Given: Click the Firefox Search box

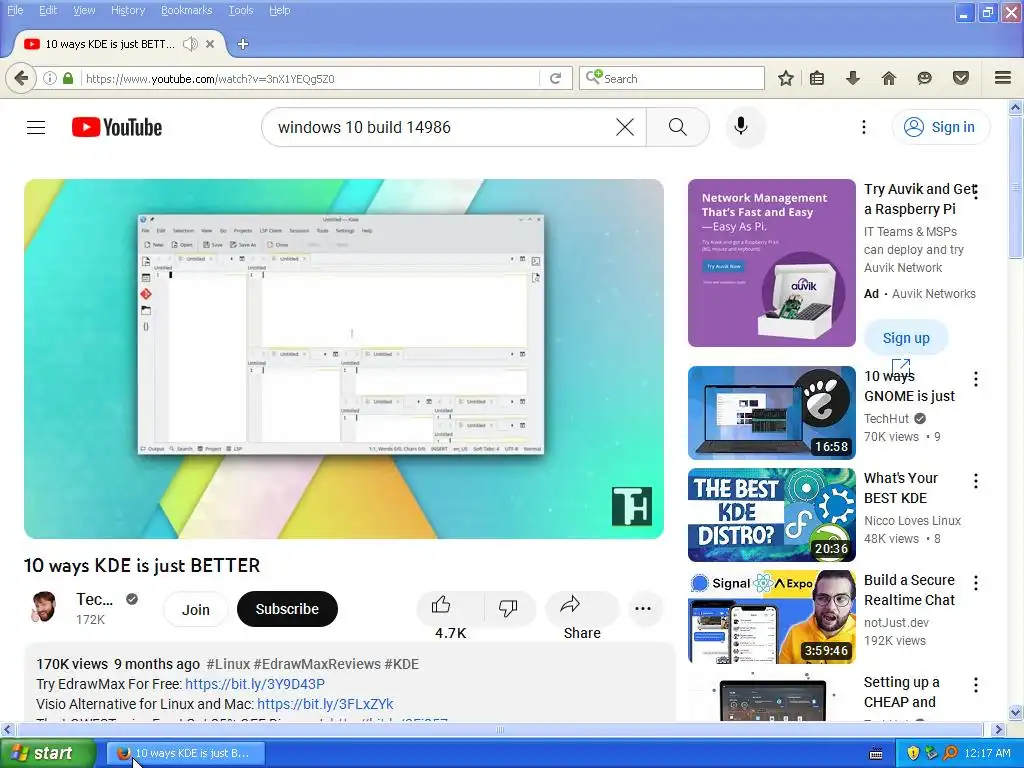Looking at the screenshot, I should coord(671,78).
